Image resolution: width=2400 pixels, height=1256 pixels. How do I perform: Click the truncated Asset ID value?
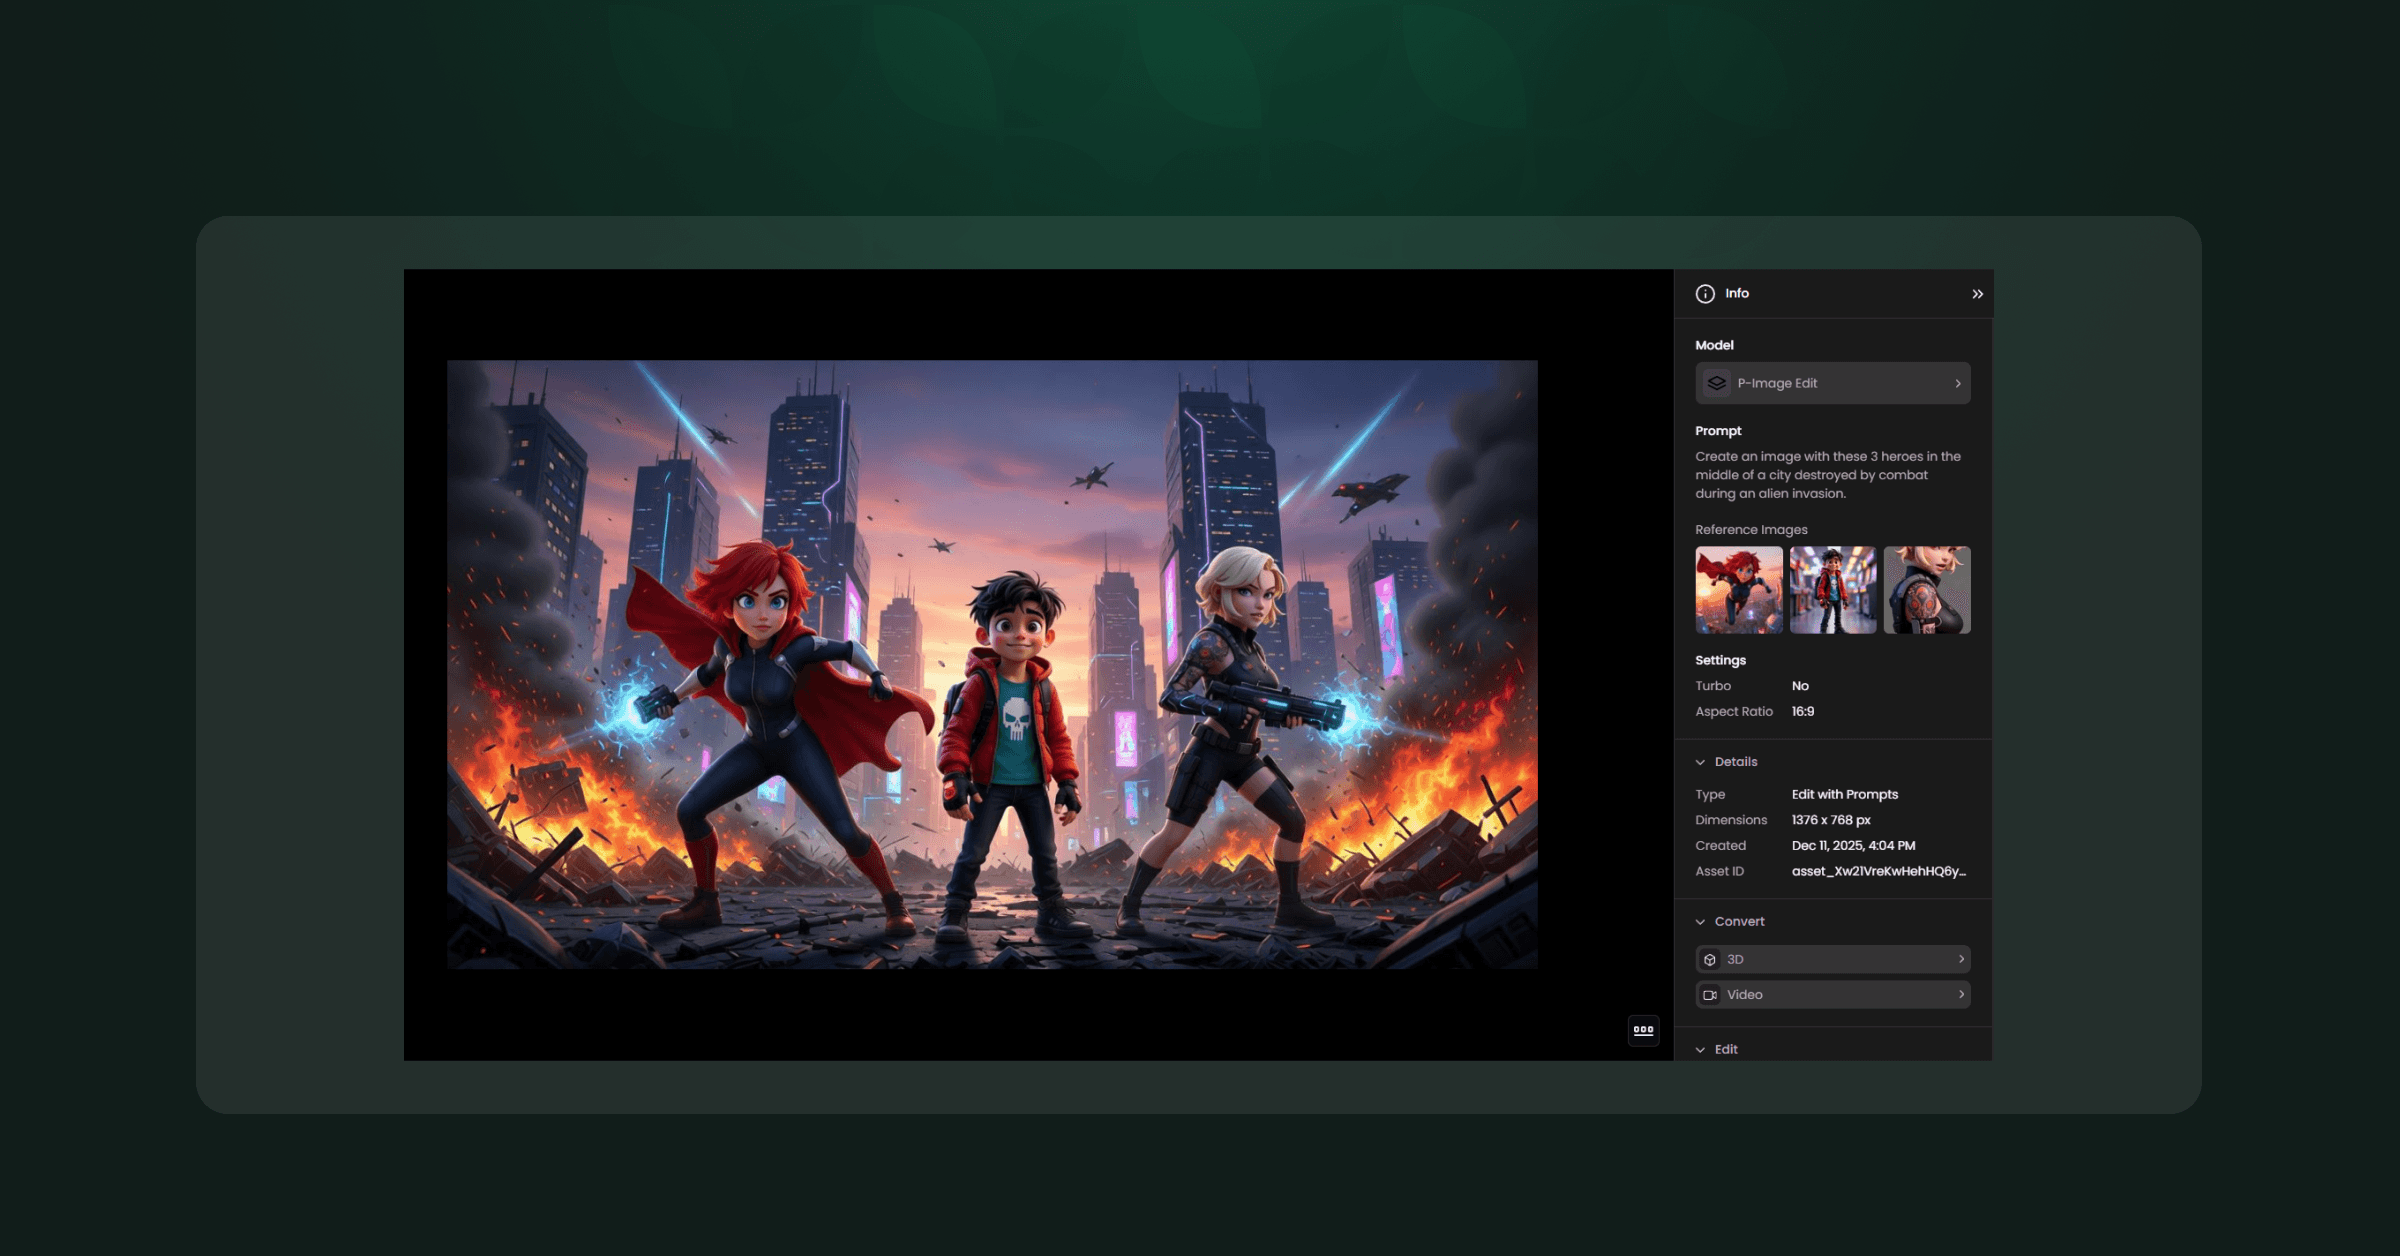coord(1878,871)
